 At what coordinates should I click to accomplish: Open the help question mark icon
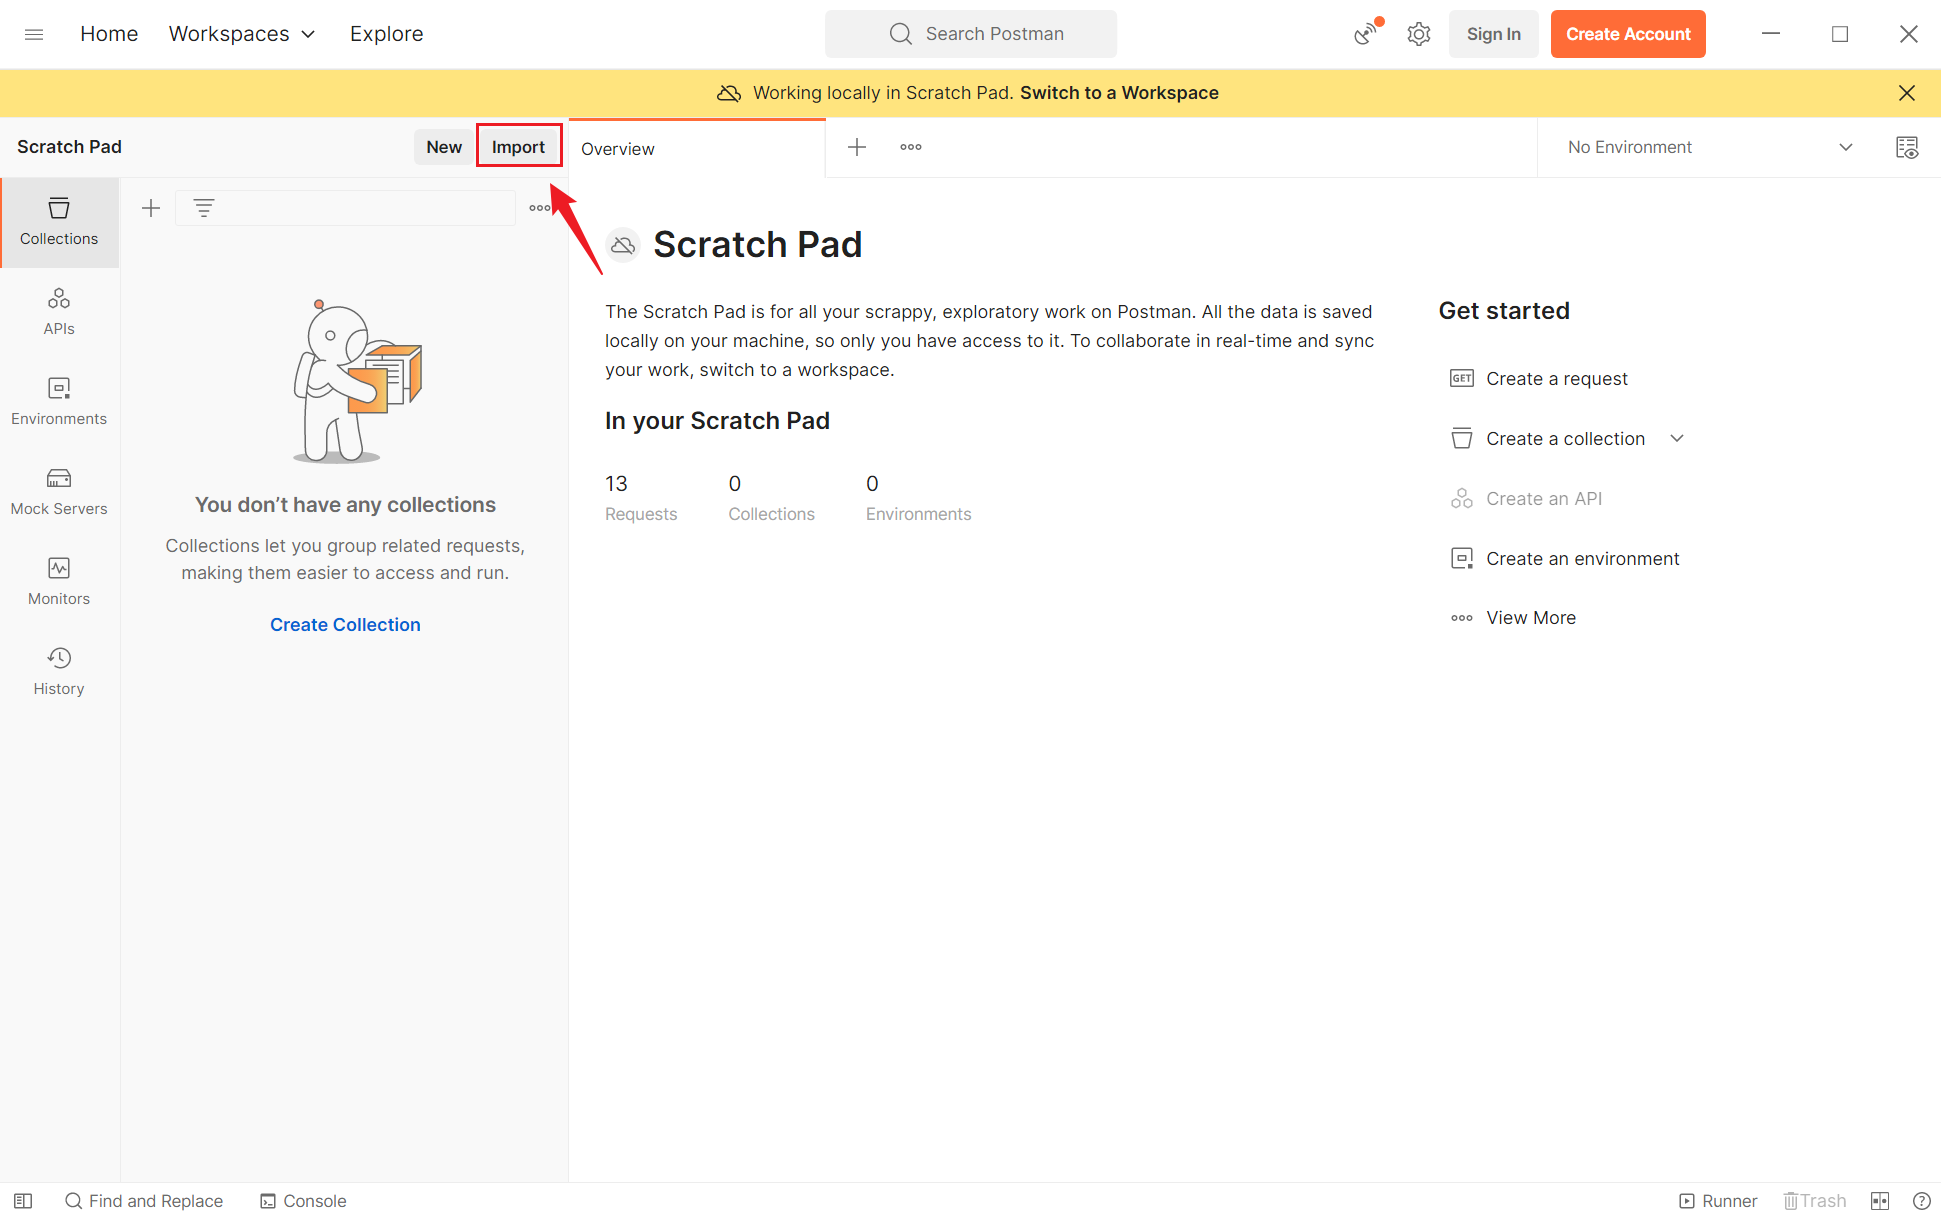coord(1921,1201)
